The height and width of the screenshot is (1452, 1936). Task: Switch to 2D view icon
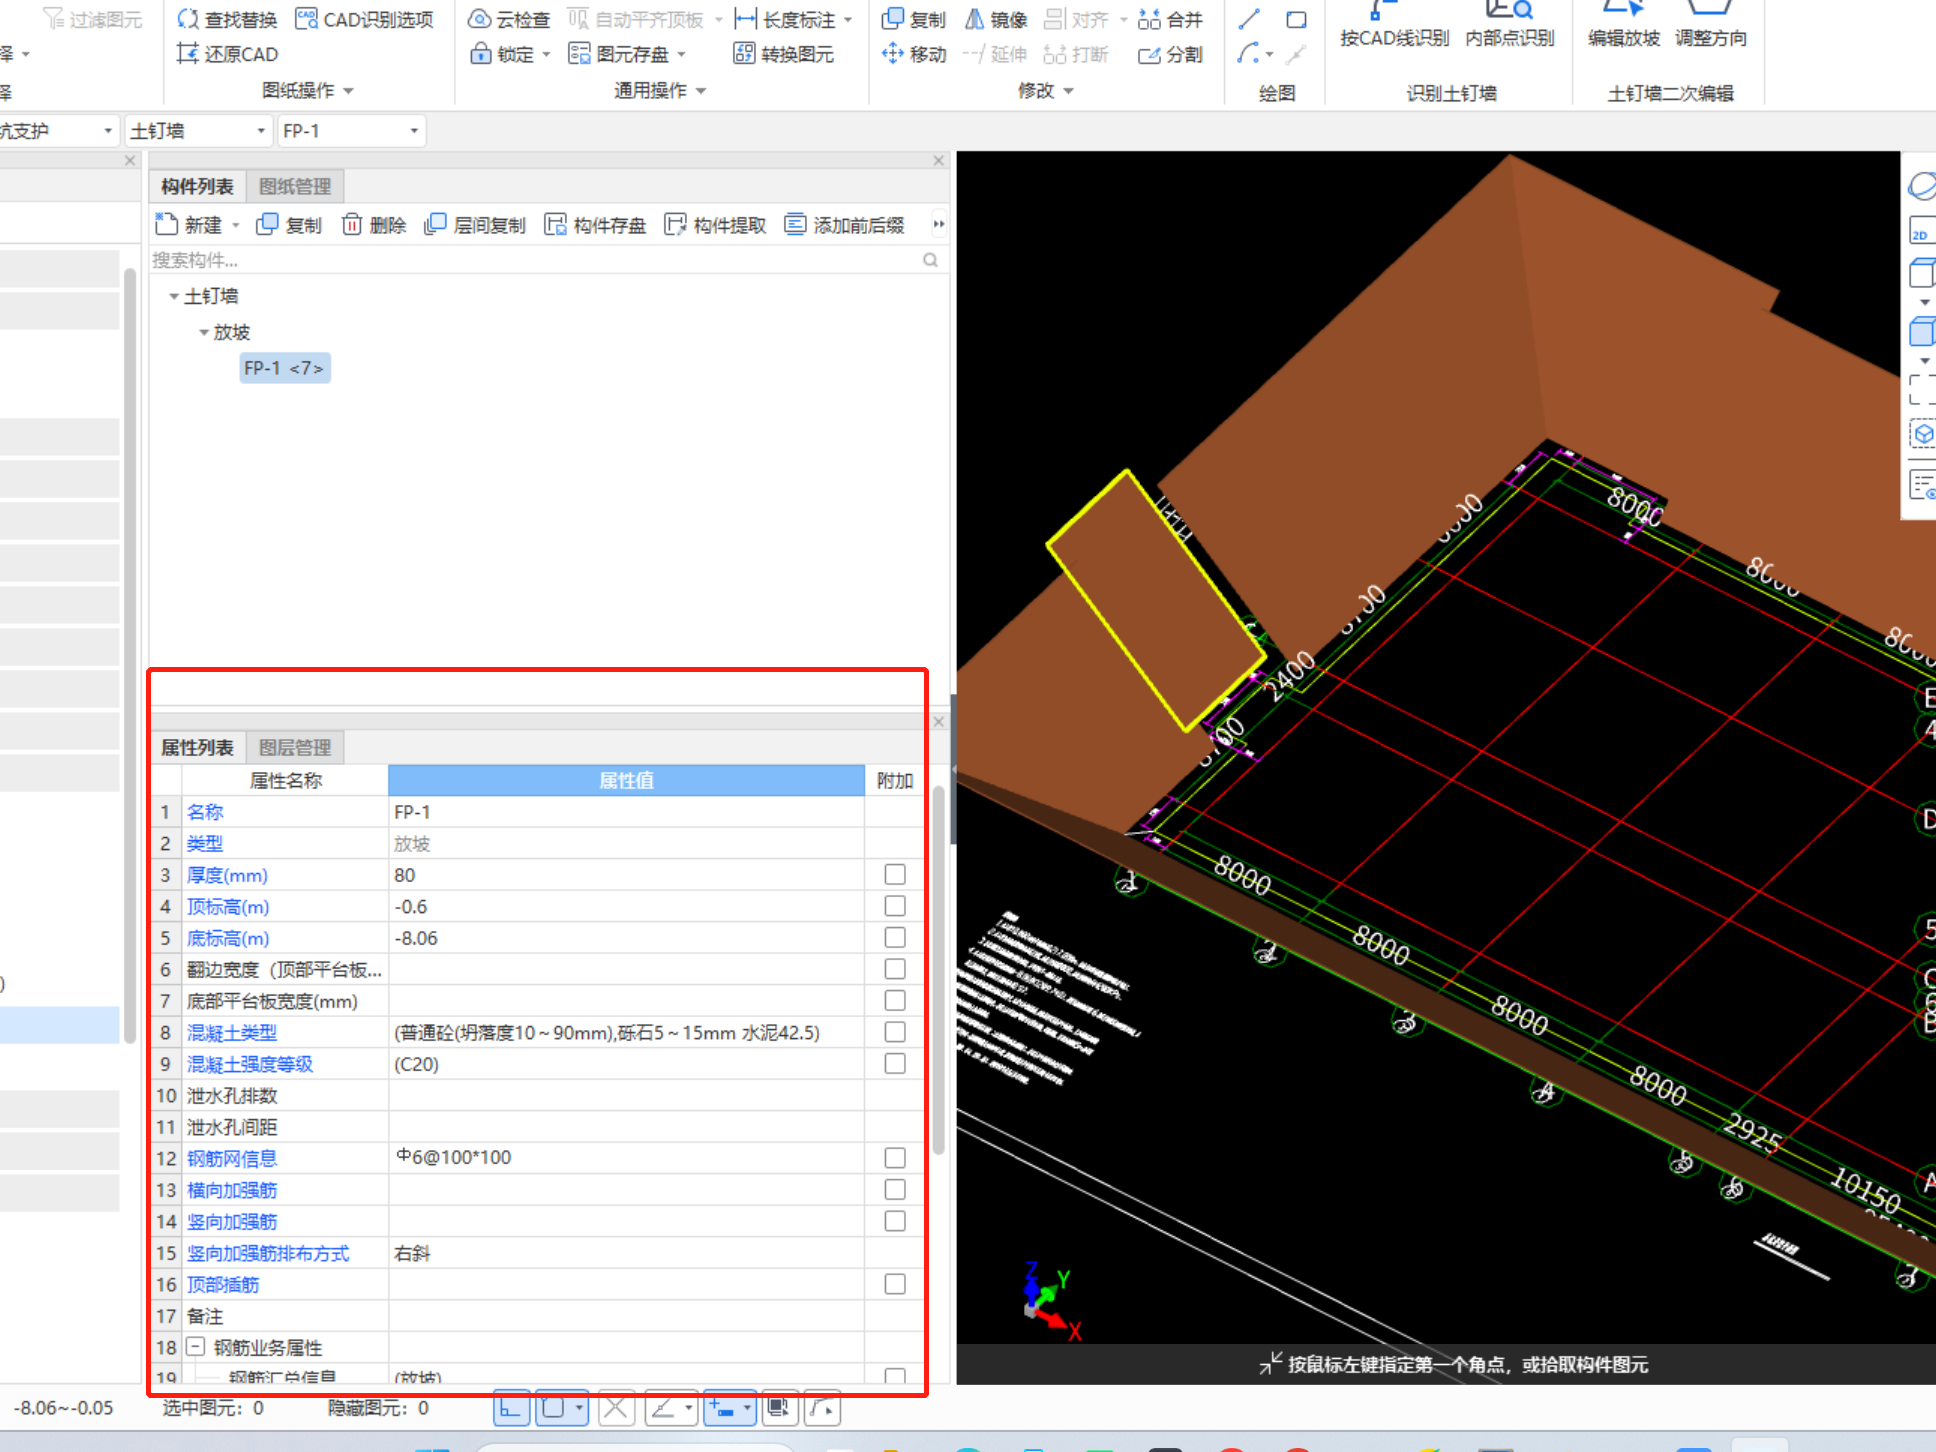1921,230
